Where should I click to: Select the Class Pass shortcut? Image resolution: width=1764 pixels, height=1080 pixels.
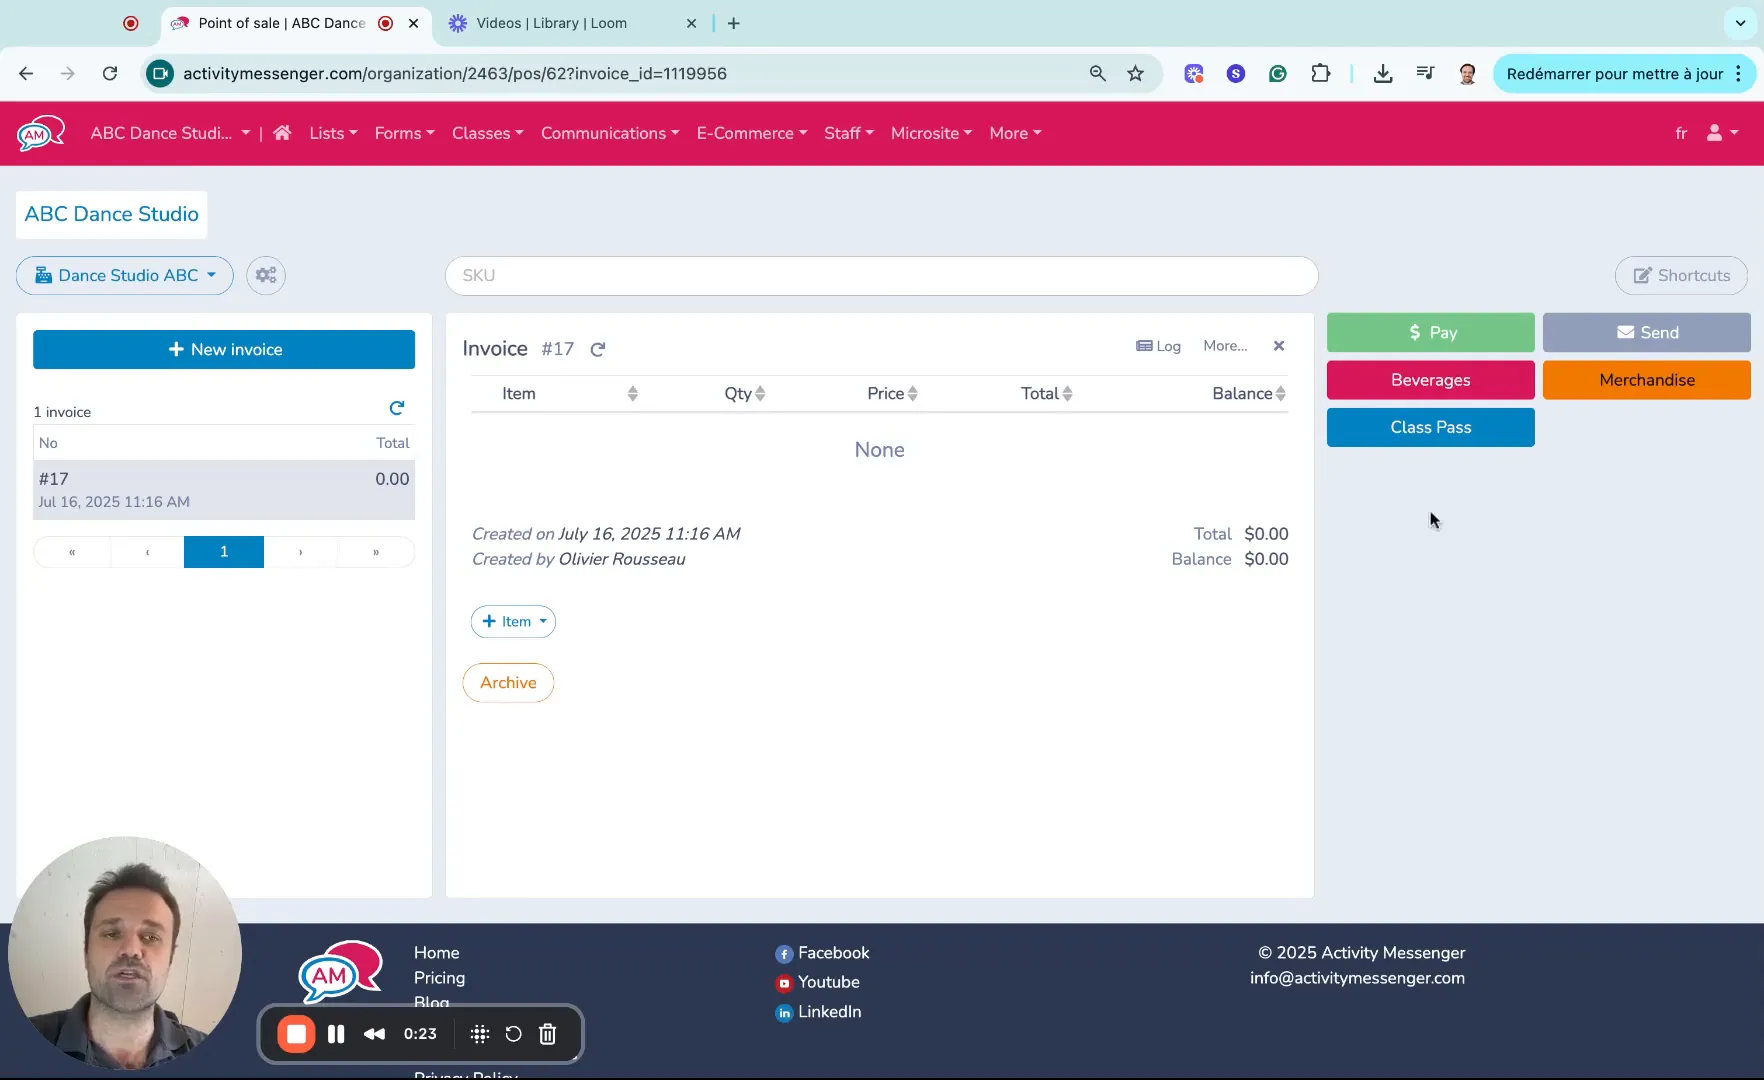(x=1430, y=427)
